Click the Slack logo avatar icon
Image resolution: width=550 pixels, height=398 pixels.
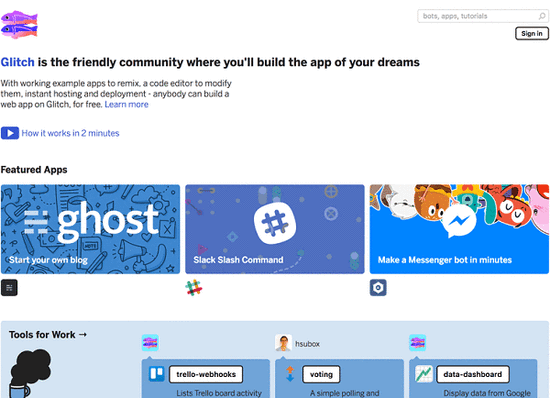(194, 288)
